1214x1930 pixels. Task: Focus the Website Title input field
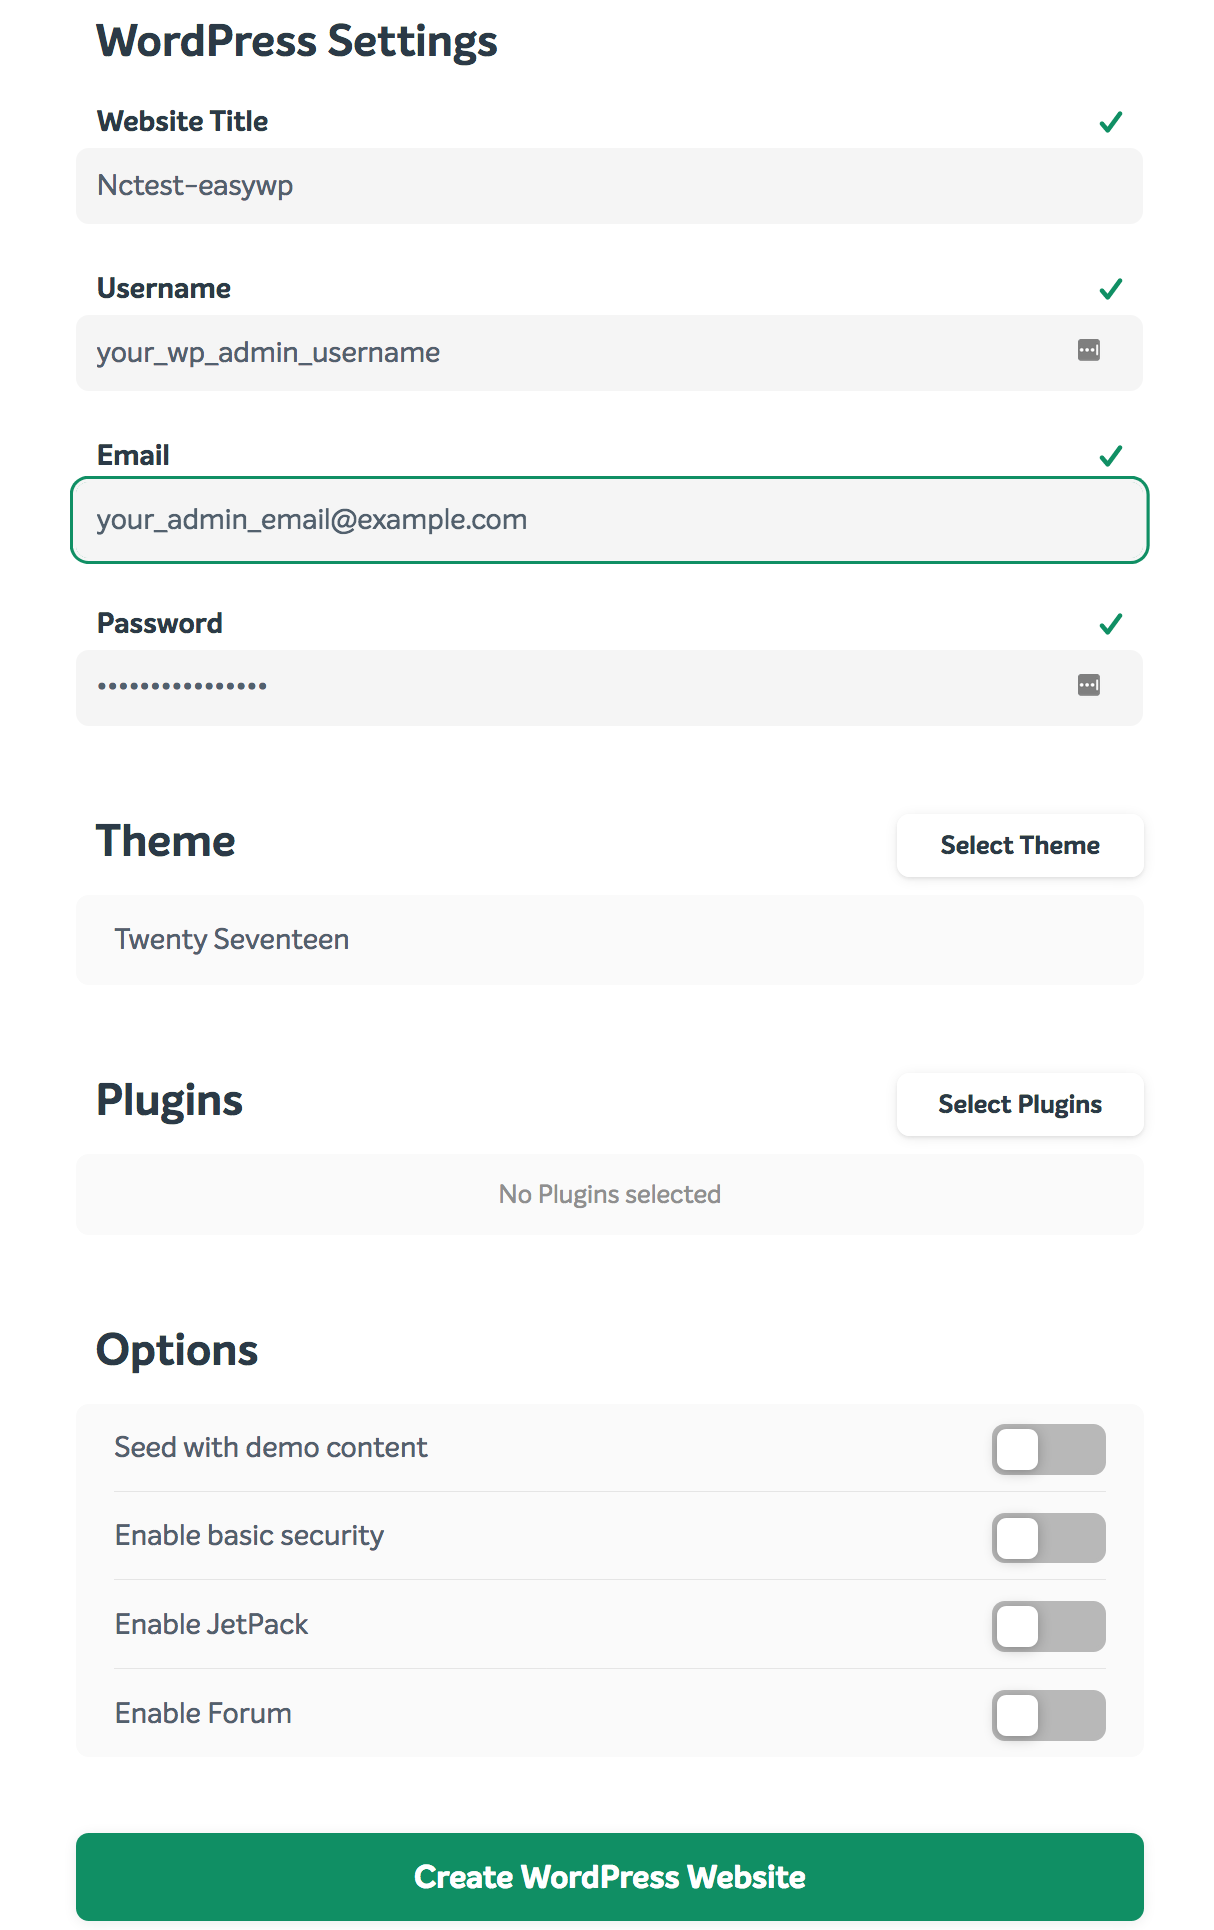610,186
